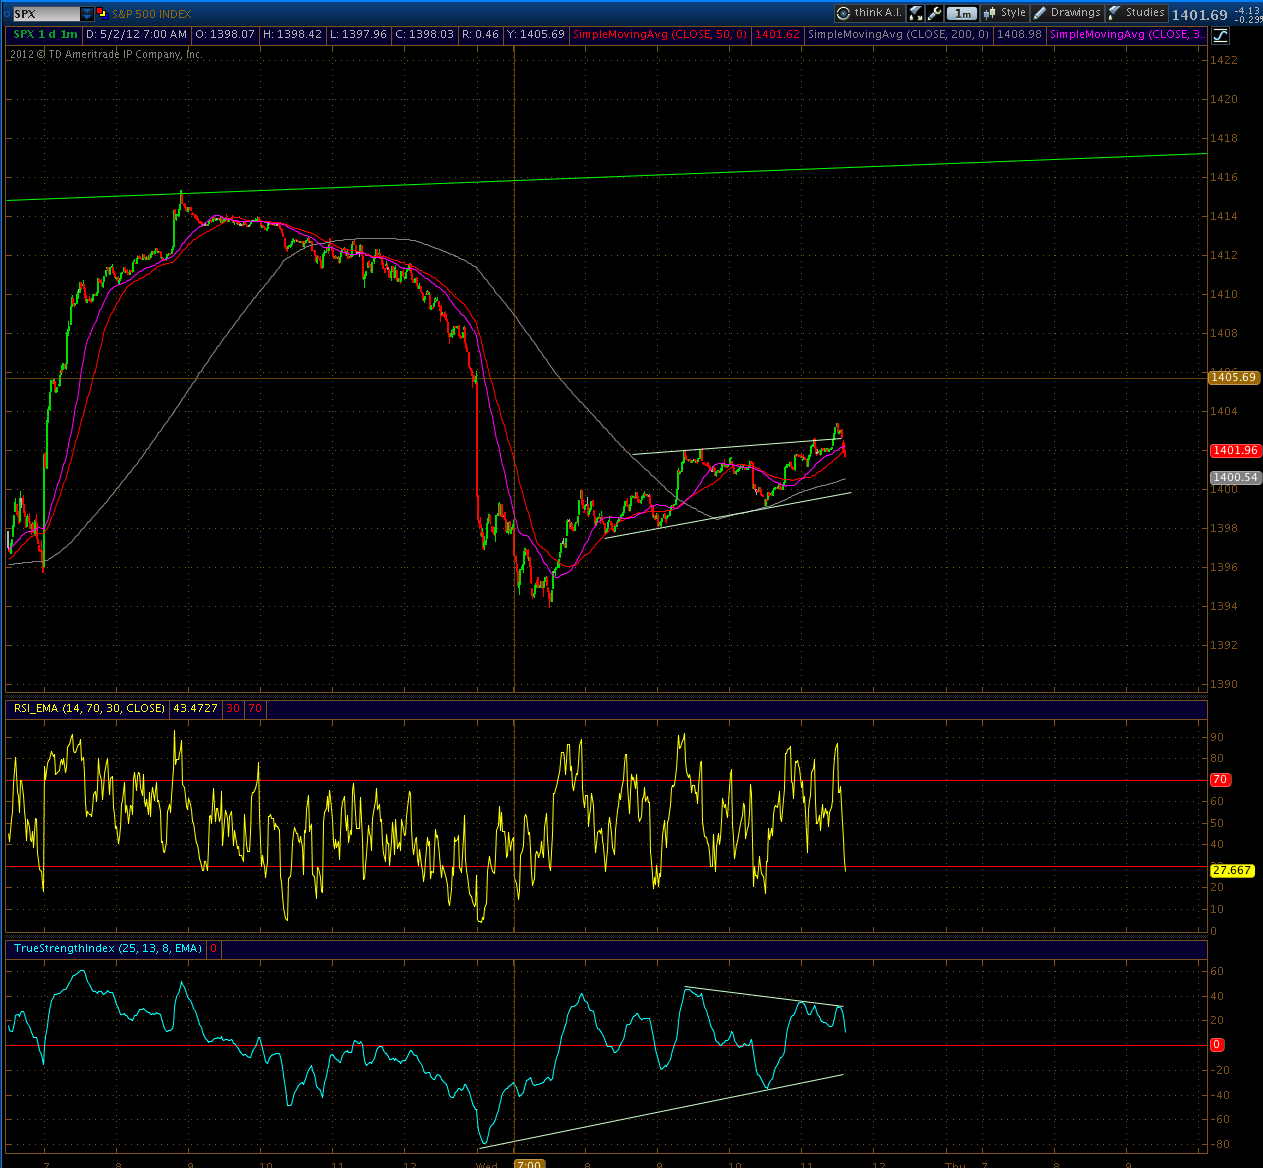Click the SPX symbol input field
1263x1168 pixels.
46,14
